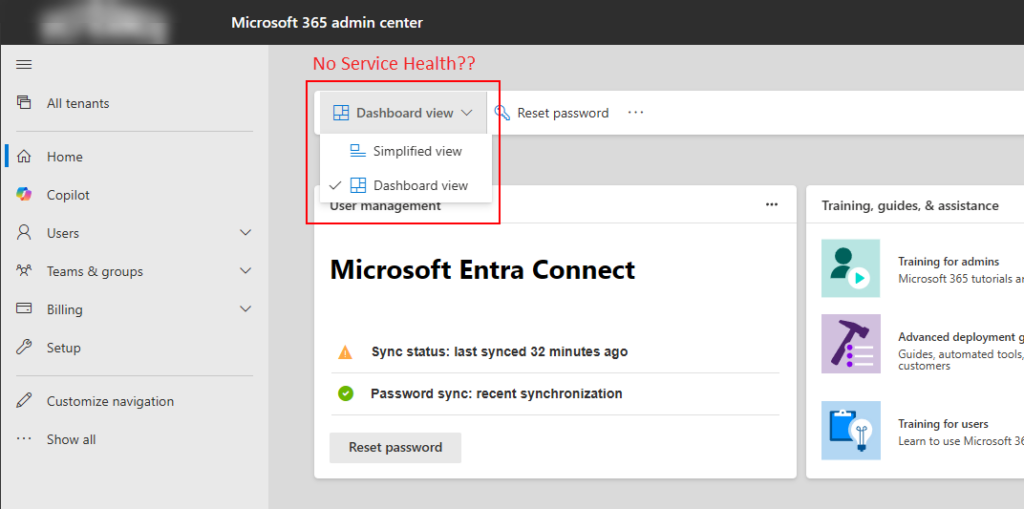Expand the Billing navigation chevron

[246, 310]
